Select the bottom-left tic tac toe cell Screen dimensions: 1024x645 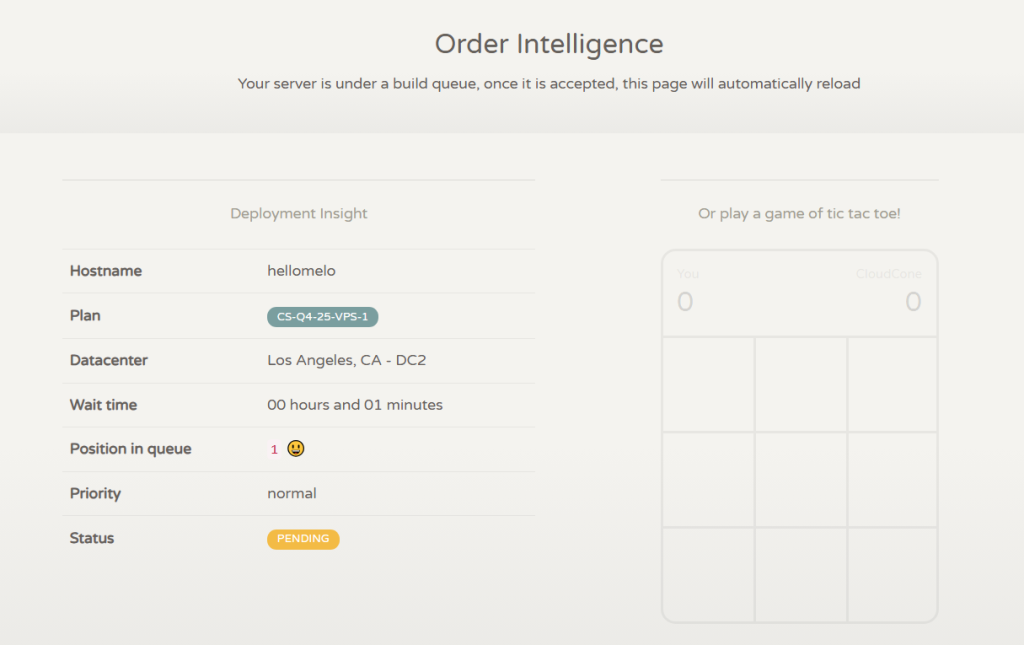click(708, 574)
